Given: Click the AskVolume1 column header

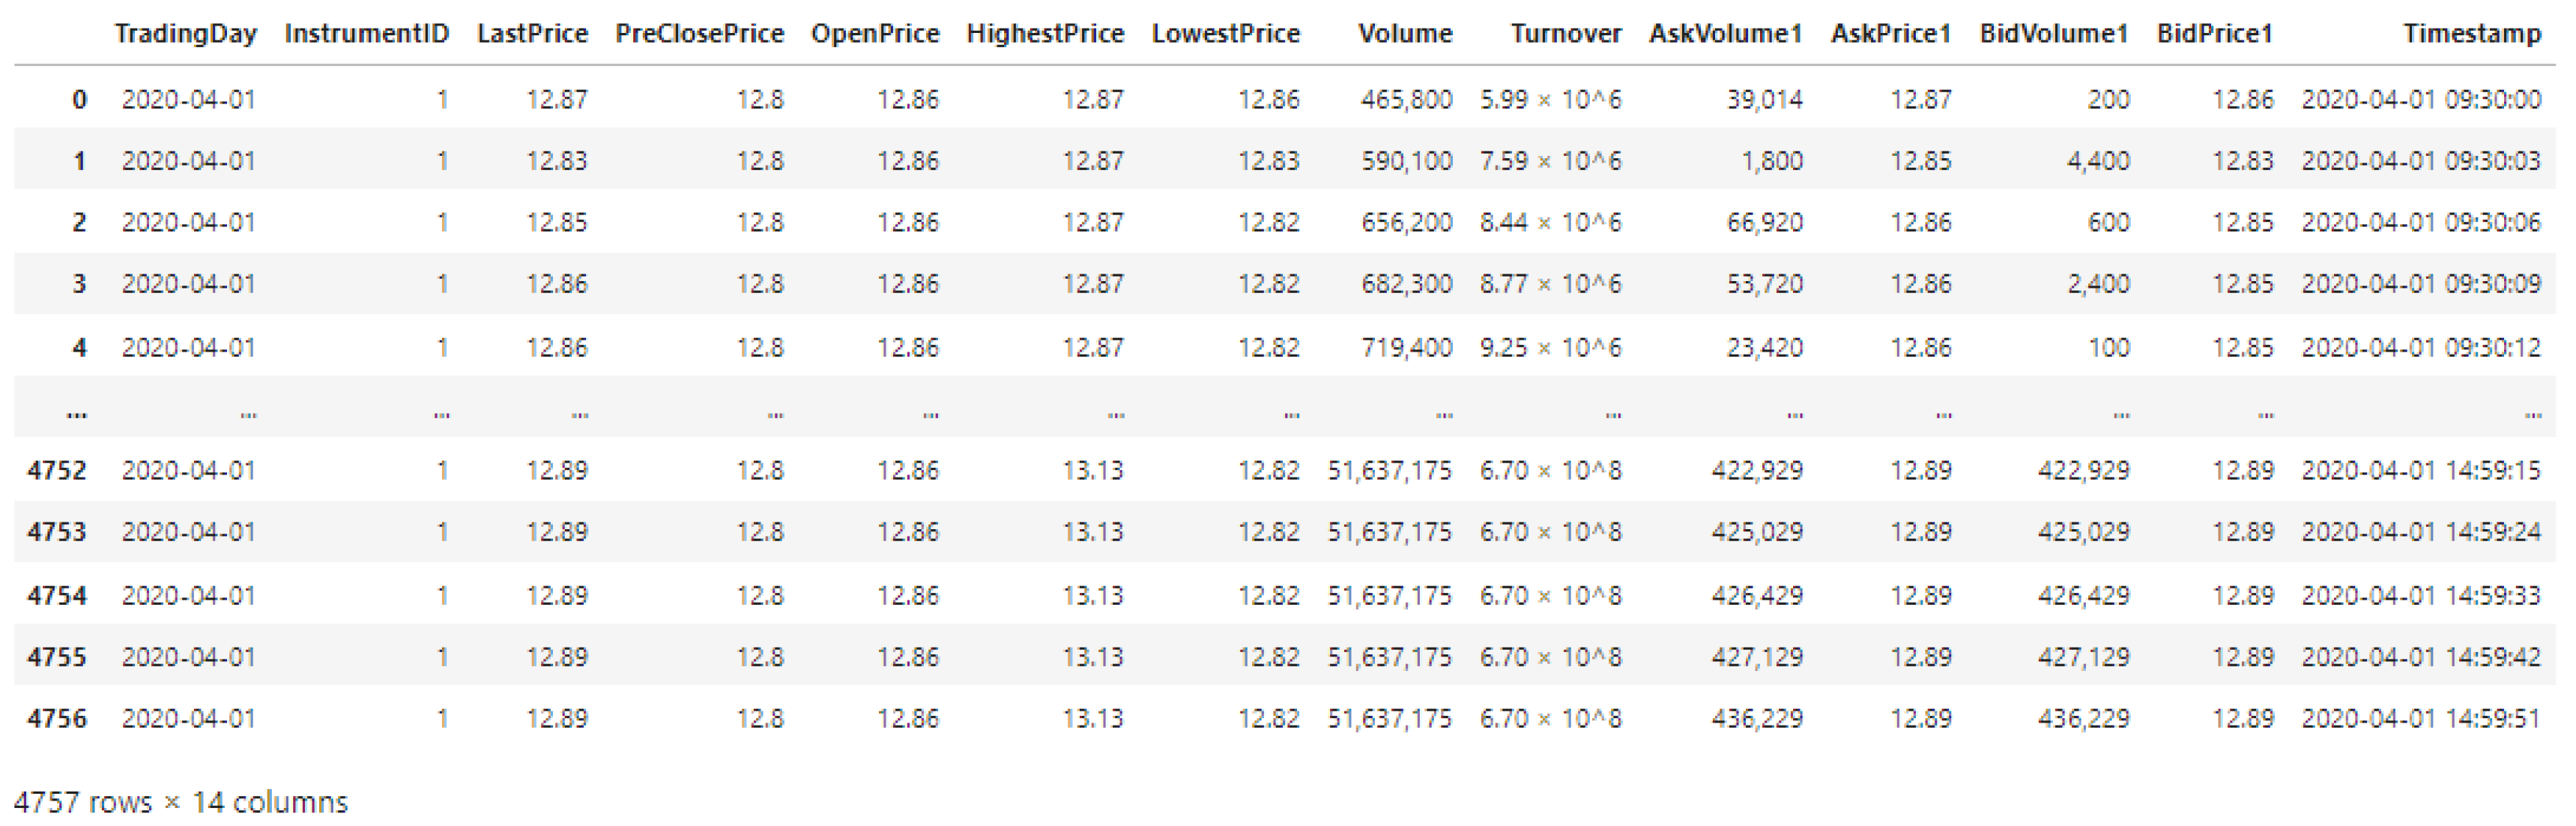Looking at the screenshot, I should 1725,34.
